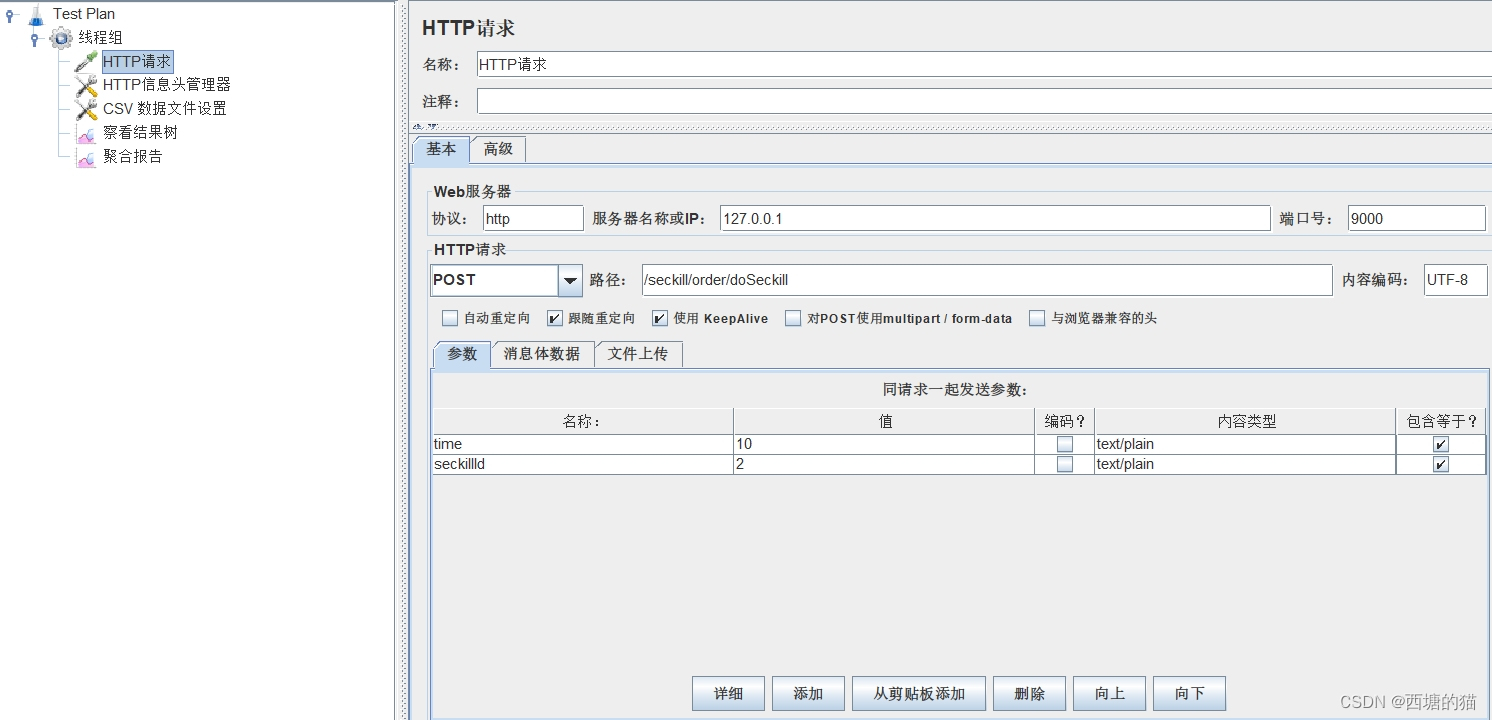
Task: Click the 添加 button
Action: pos(808,694)
